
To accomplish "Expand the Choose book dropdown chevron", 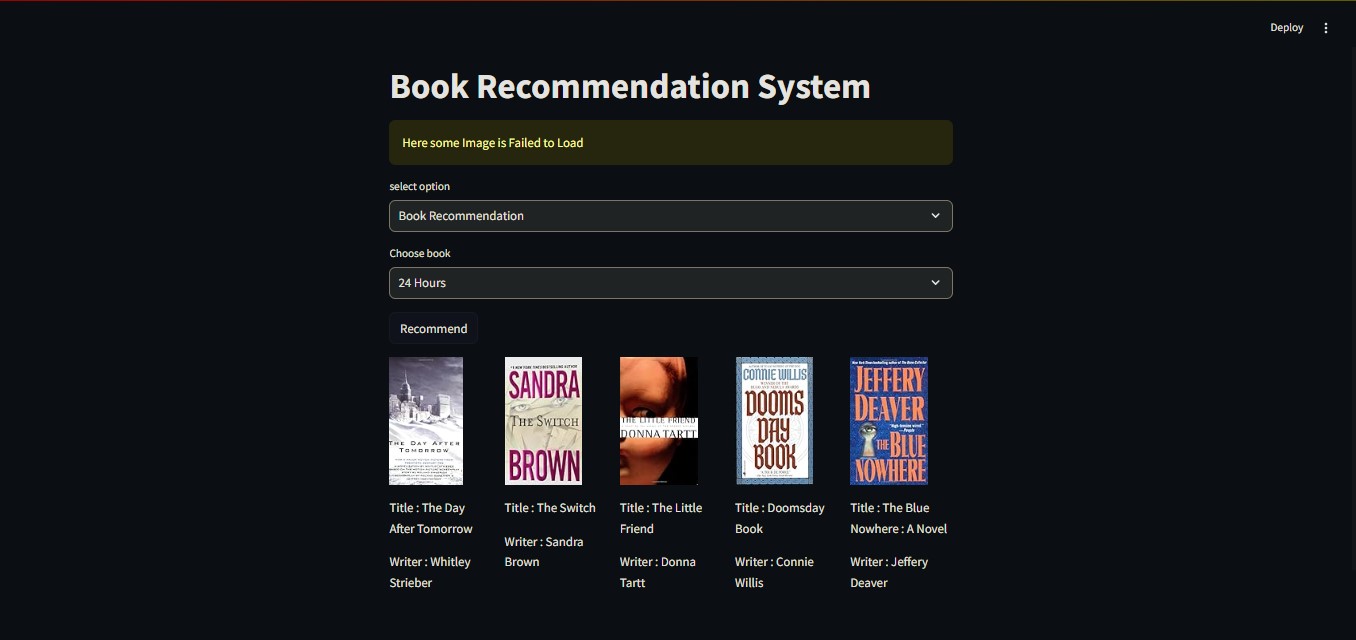I will click(x=936, y=283).
